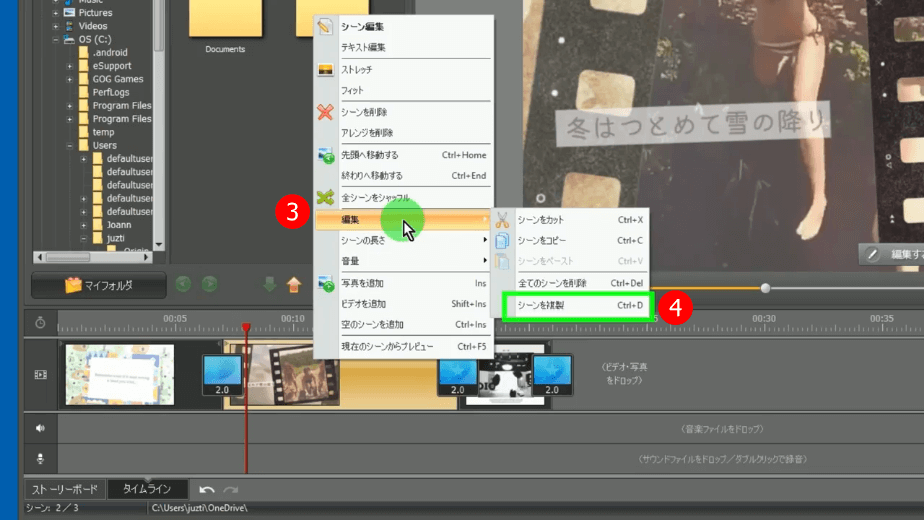
Task: Expand the GOG Games folder
Action: 70,79
